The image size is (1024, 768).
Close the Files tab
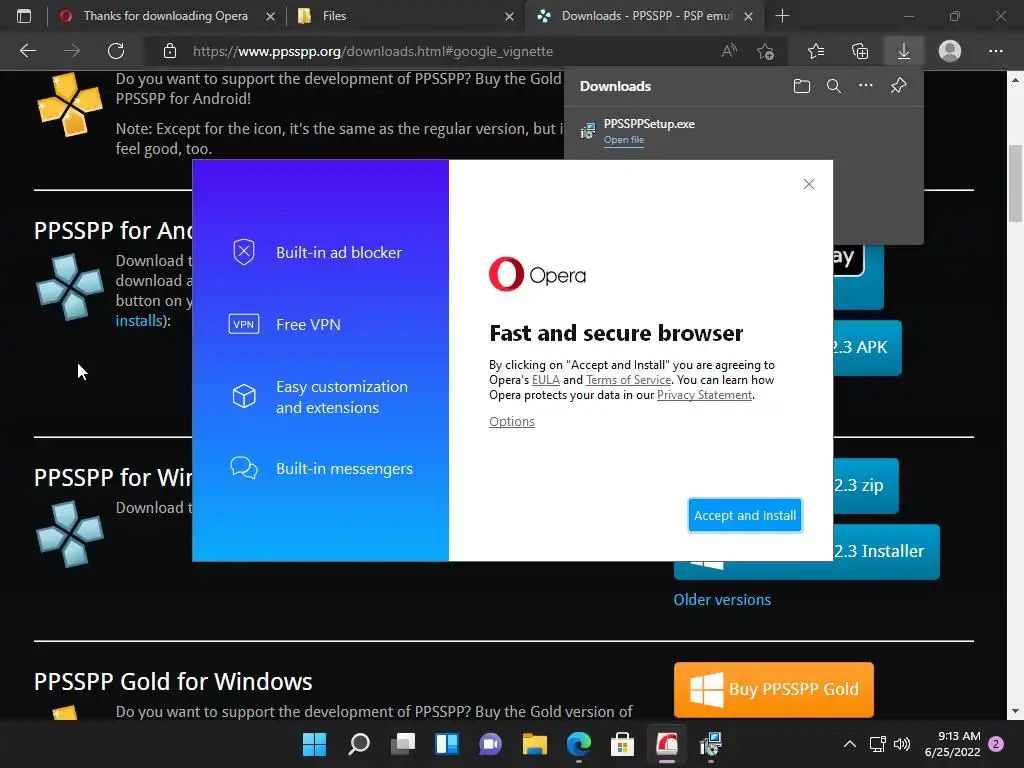tap(509, 16)
